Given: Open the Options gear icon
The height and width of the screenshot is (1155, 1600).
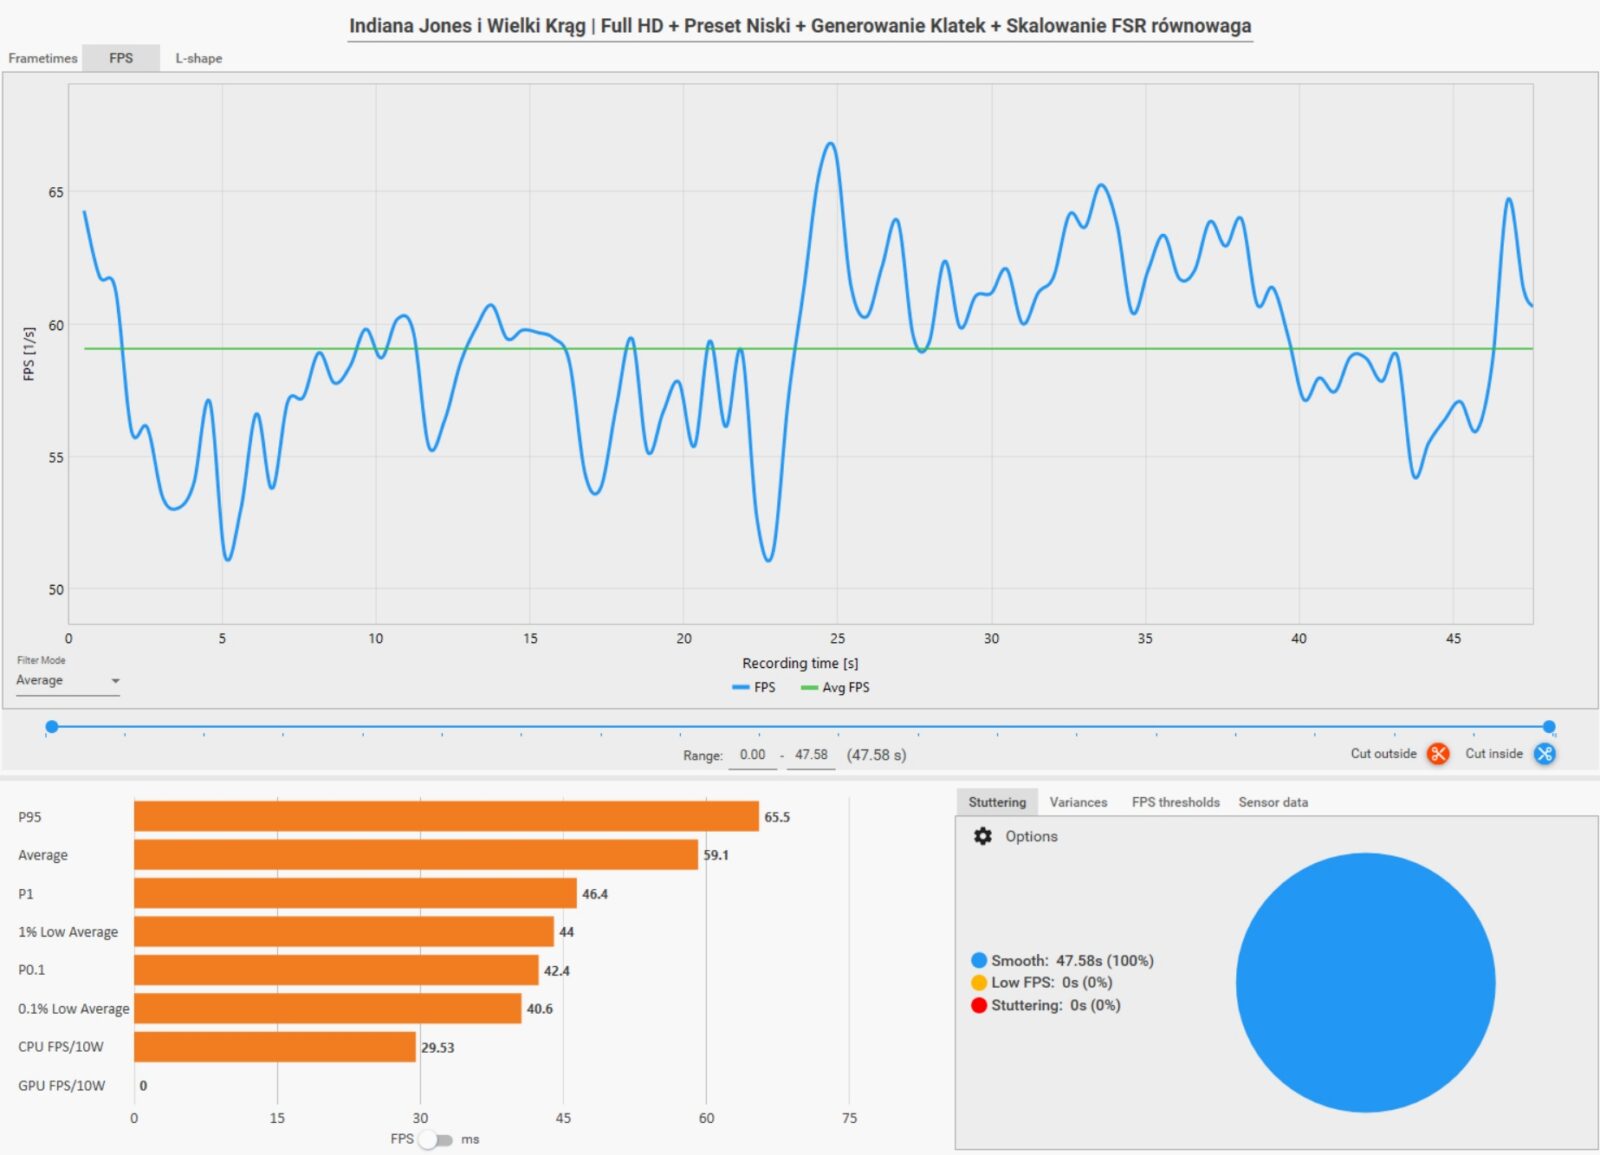Looking at the screenshot, I should (983, 836).
